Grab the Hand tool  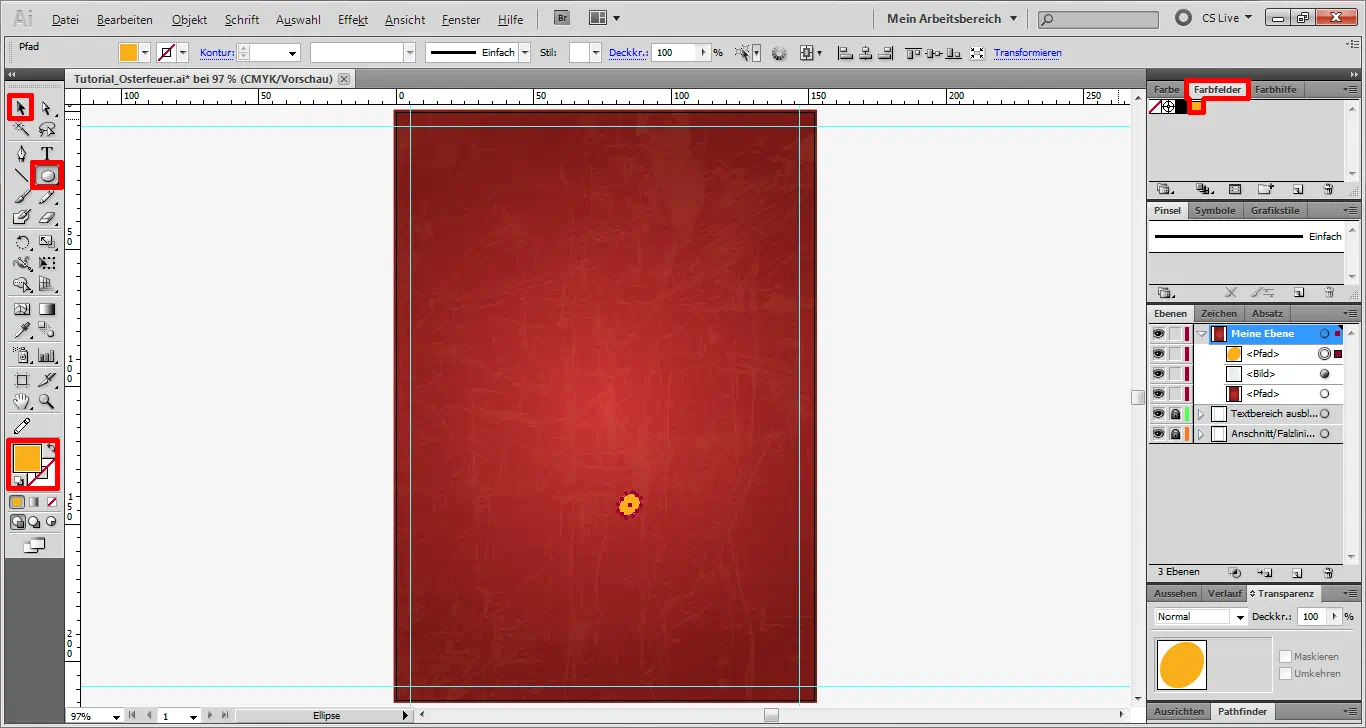[21, 401]
